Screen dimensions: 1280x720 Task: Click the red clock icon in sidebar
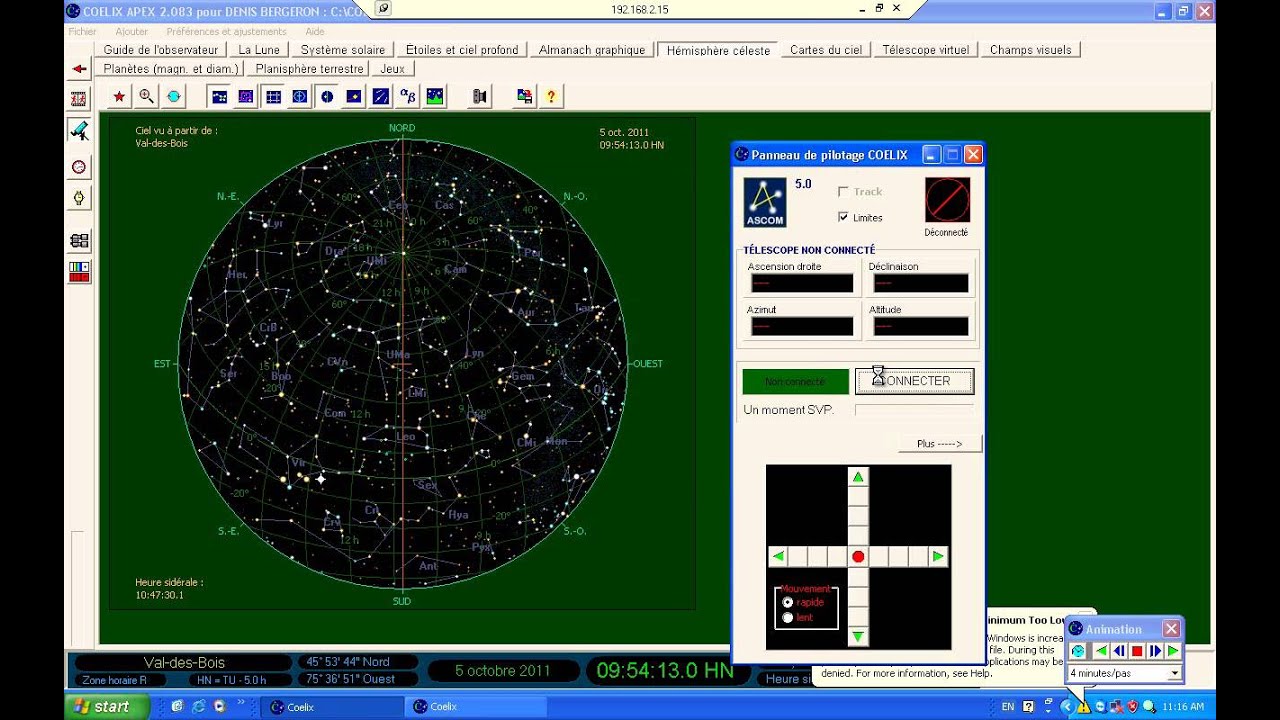tap(79, 167)
